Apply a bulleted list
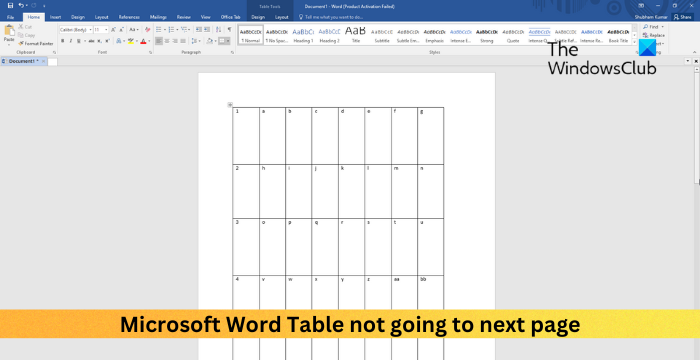This screenshot has height=360, width=700. tap(158, 29)
